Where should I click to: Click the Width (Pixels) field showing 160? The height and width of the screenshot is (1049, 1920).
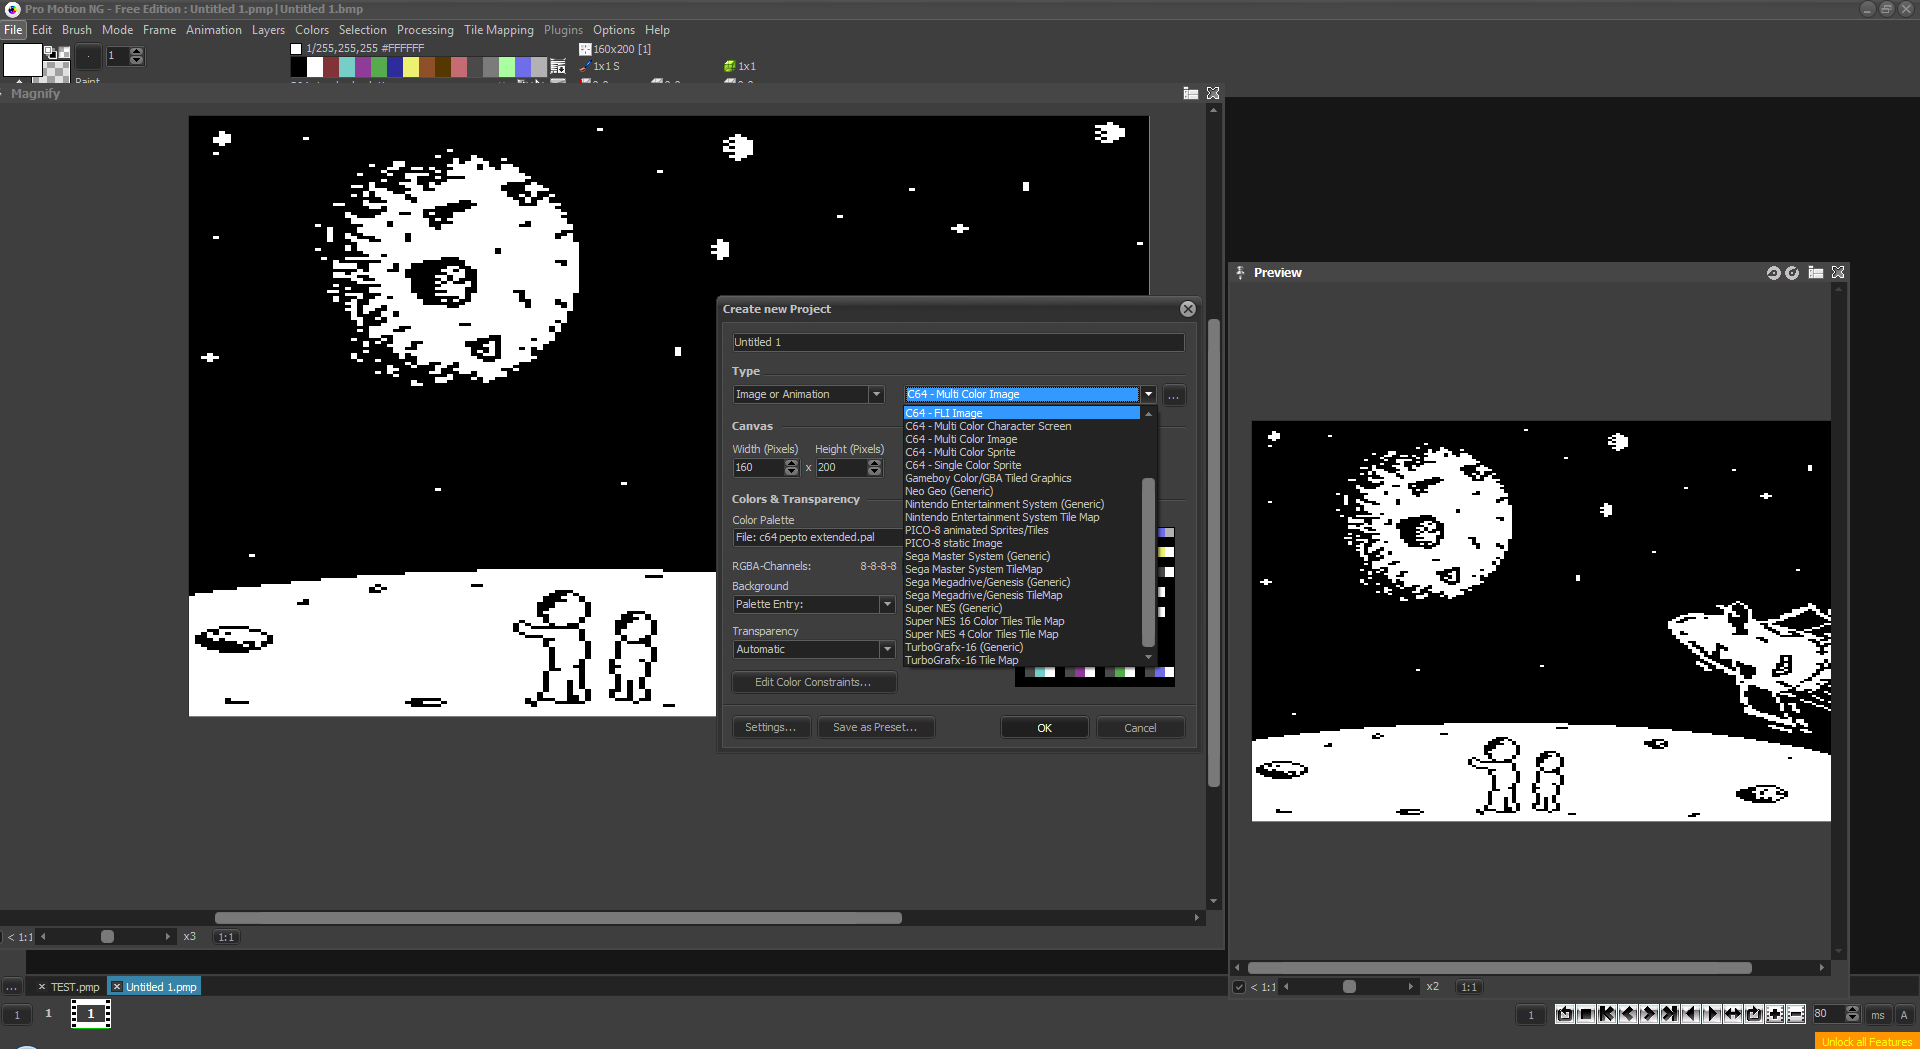pos(758,468)
